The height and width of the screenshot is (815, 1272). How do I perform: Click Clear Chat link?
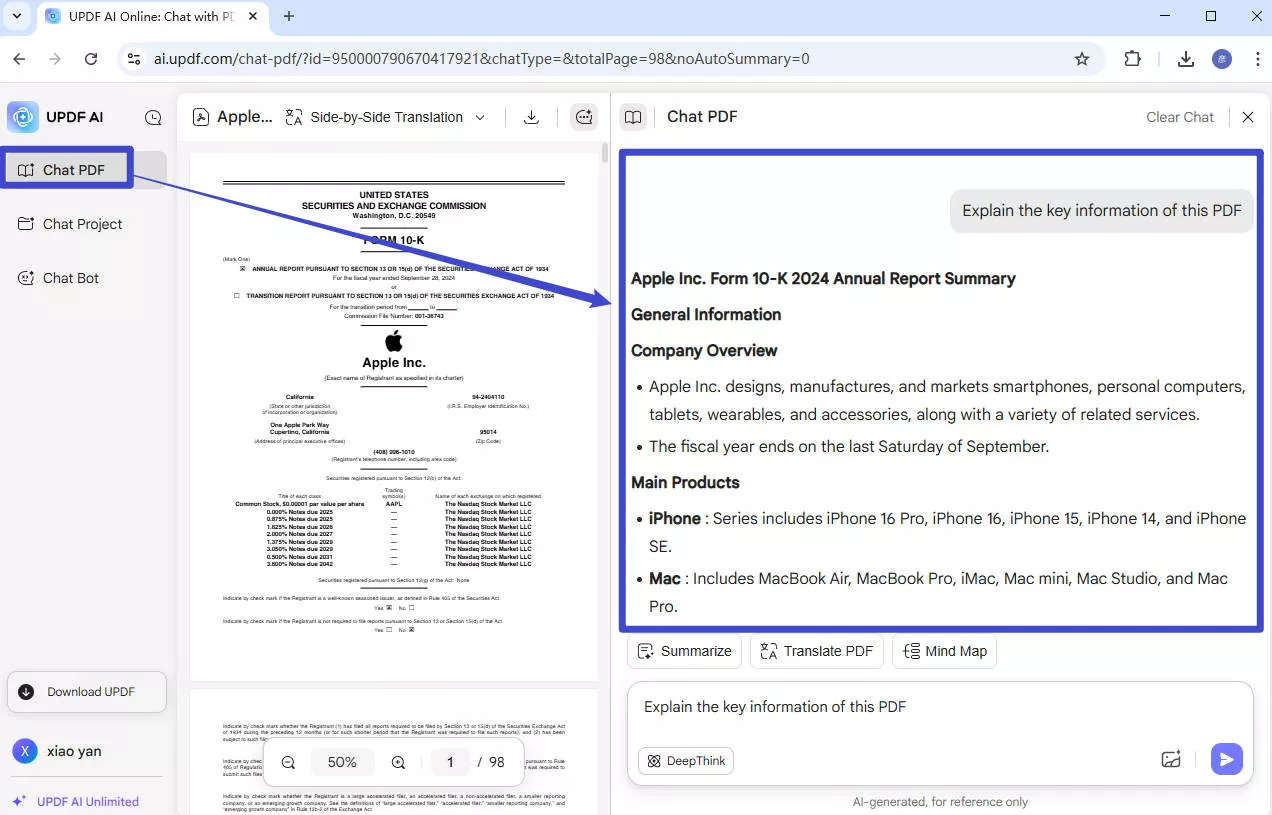1179,117
